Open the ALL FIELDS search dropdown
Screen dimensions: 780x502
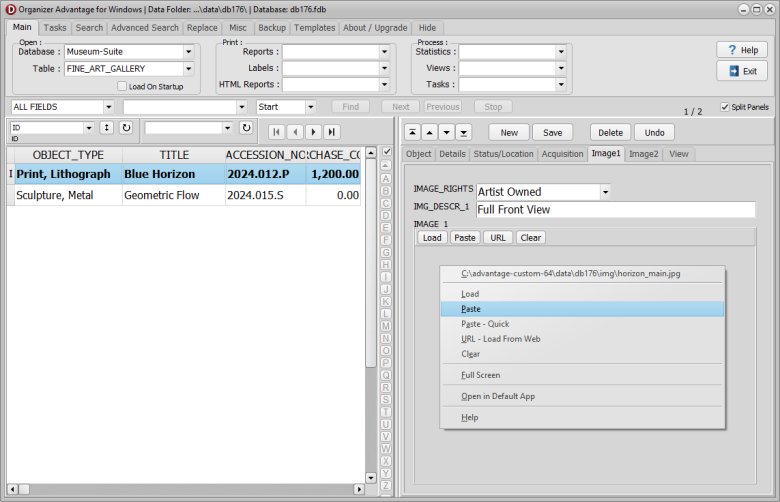coord(107,106)
